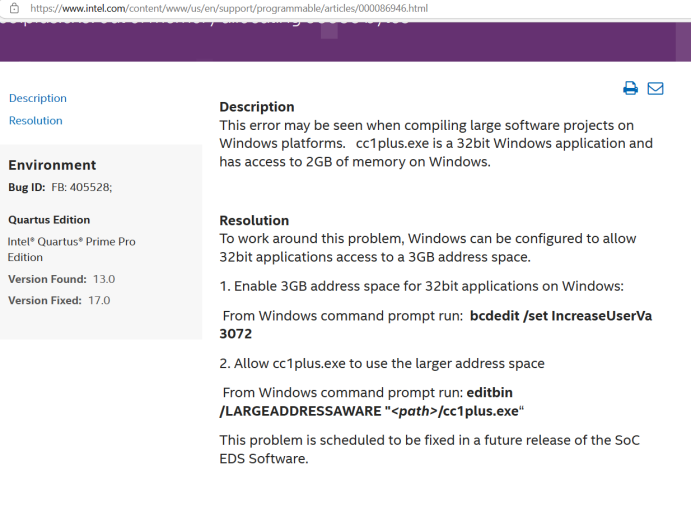This screenshot has height=507, width=691.
Task: Click the purple page header banner
Action: 346,42
